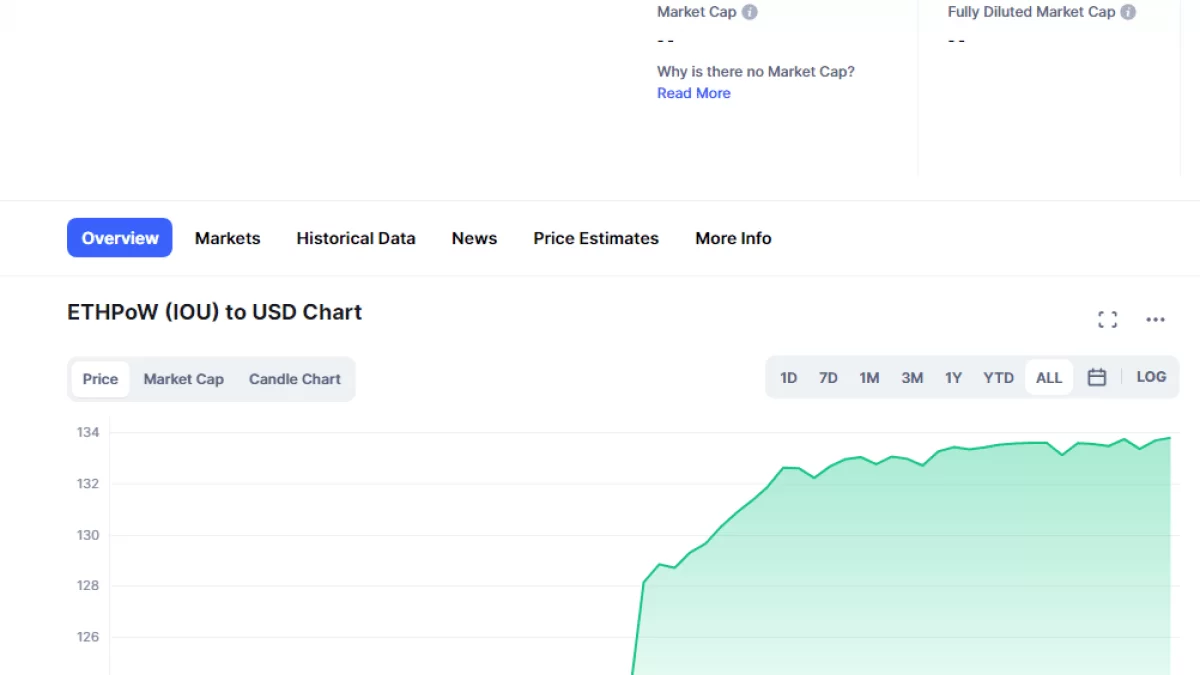Click the Market Cap info icon
1200x675 pixels.
[750, 13]
